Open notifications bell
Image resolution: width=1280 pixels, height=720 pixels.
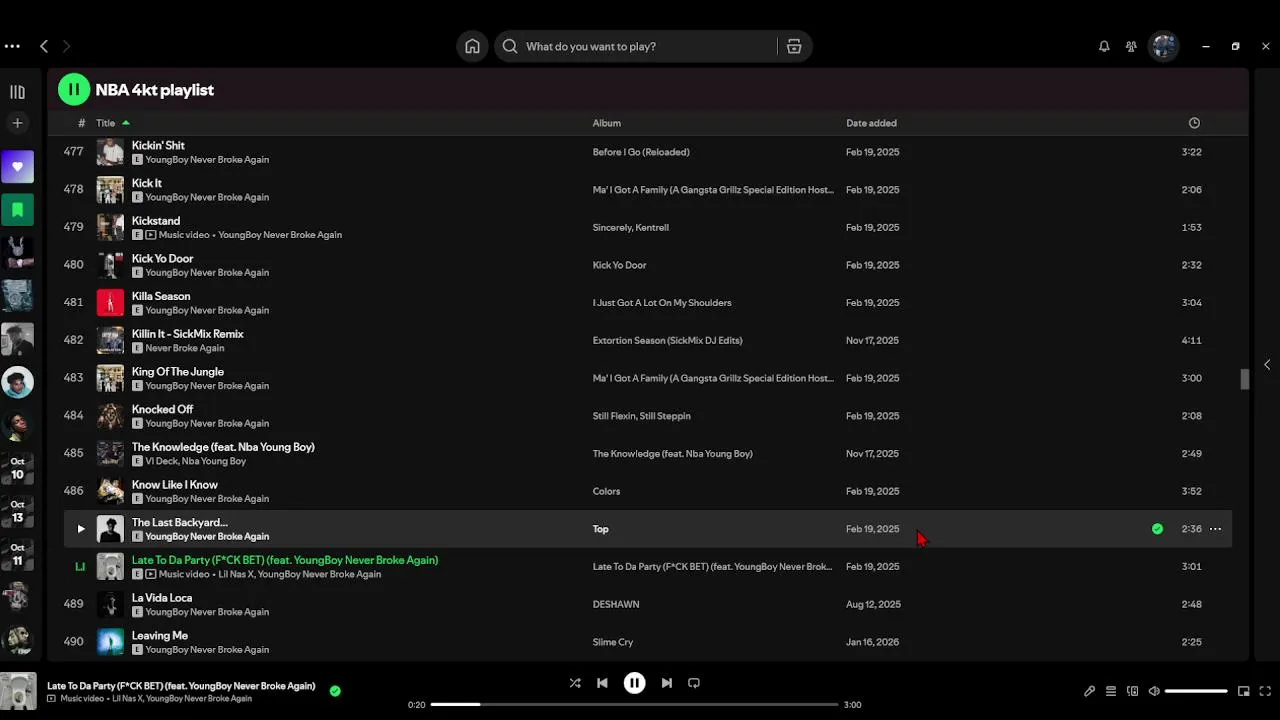1104,46
